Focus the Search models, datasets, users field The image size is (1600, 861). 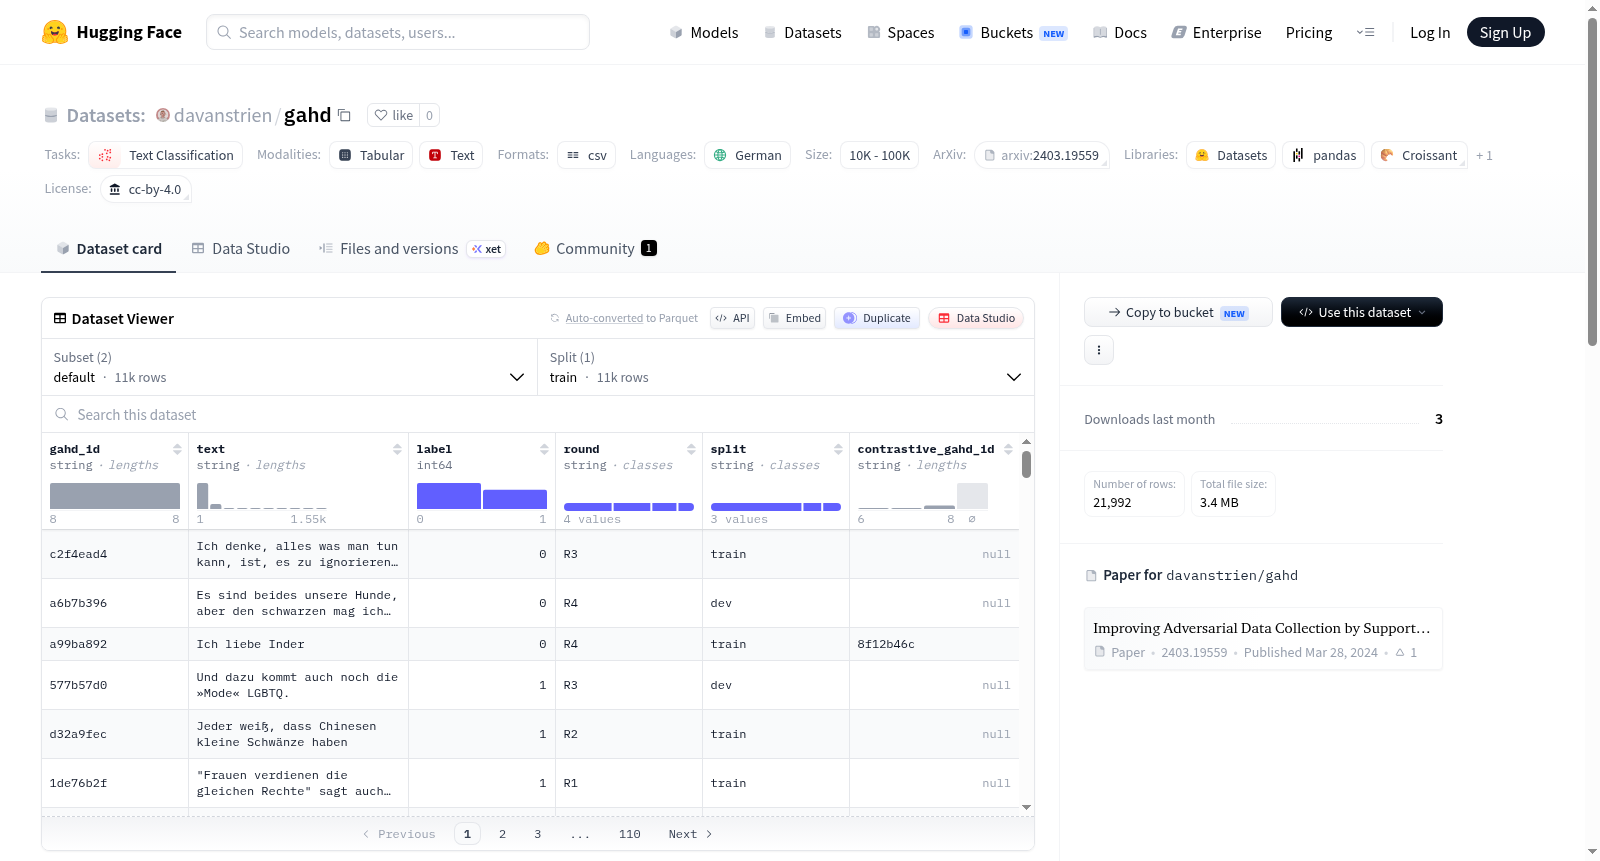click(x=398, y=32)
